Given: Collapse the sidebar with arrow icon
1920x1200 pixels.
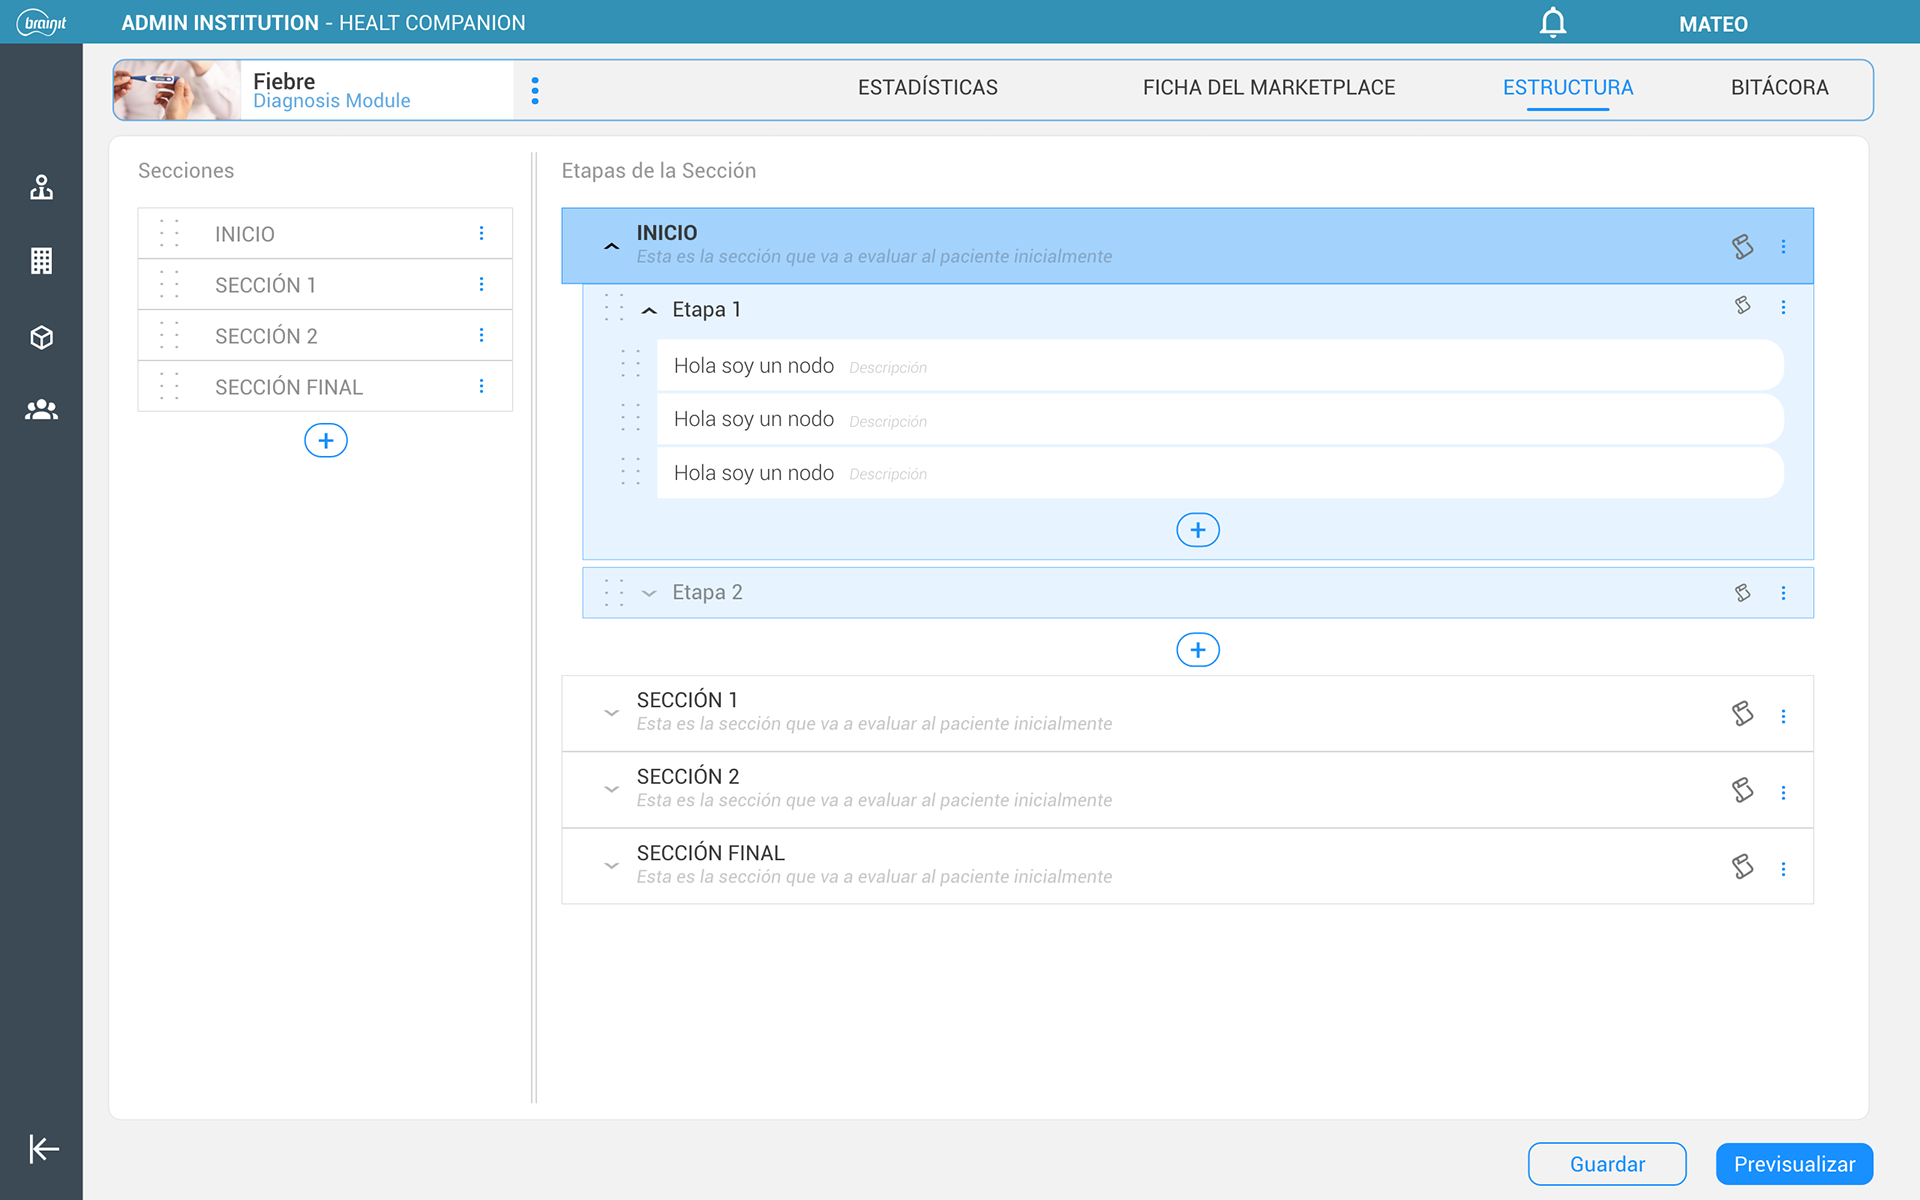Looking at the screenshot, I should coord(43,1148).
